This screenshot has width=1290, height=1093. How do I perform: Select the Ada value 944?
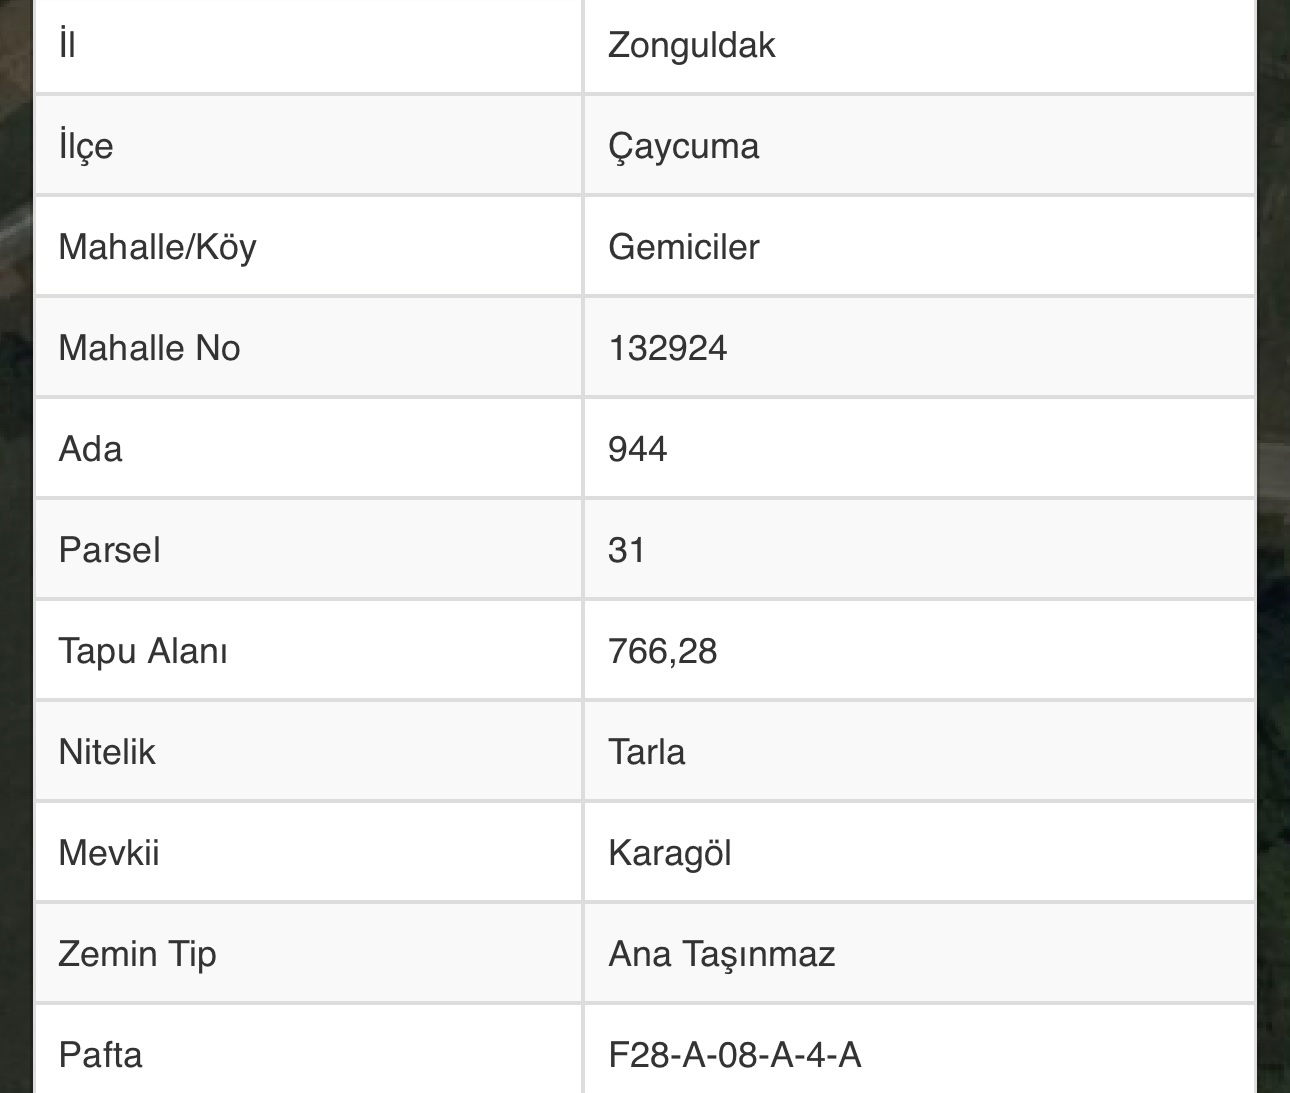click(637, 449)
